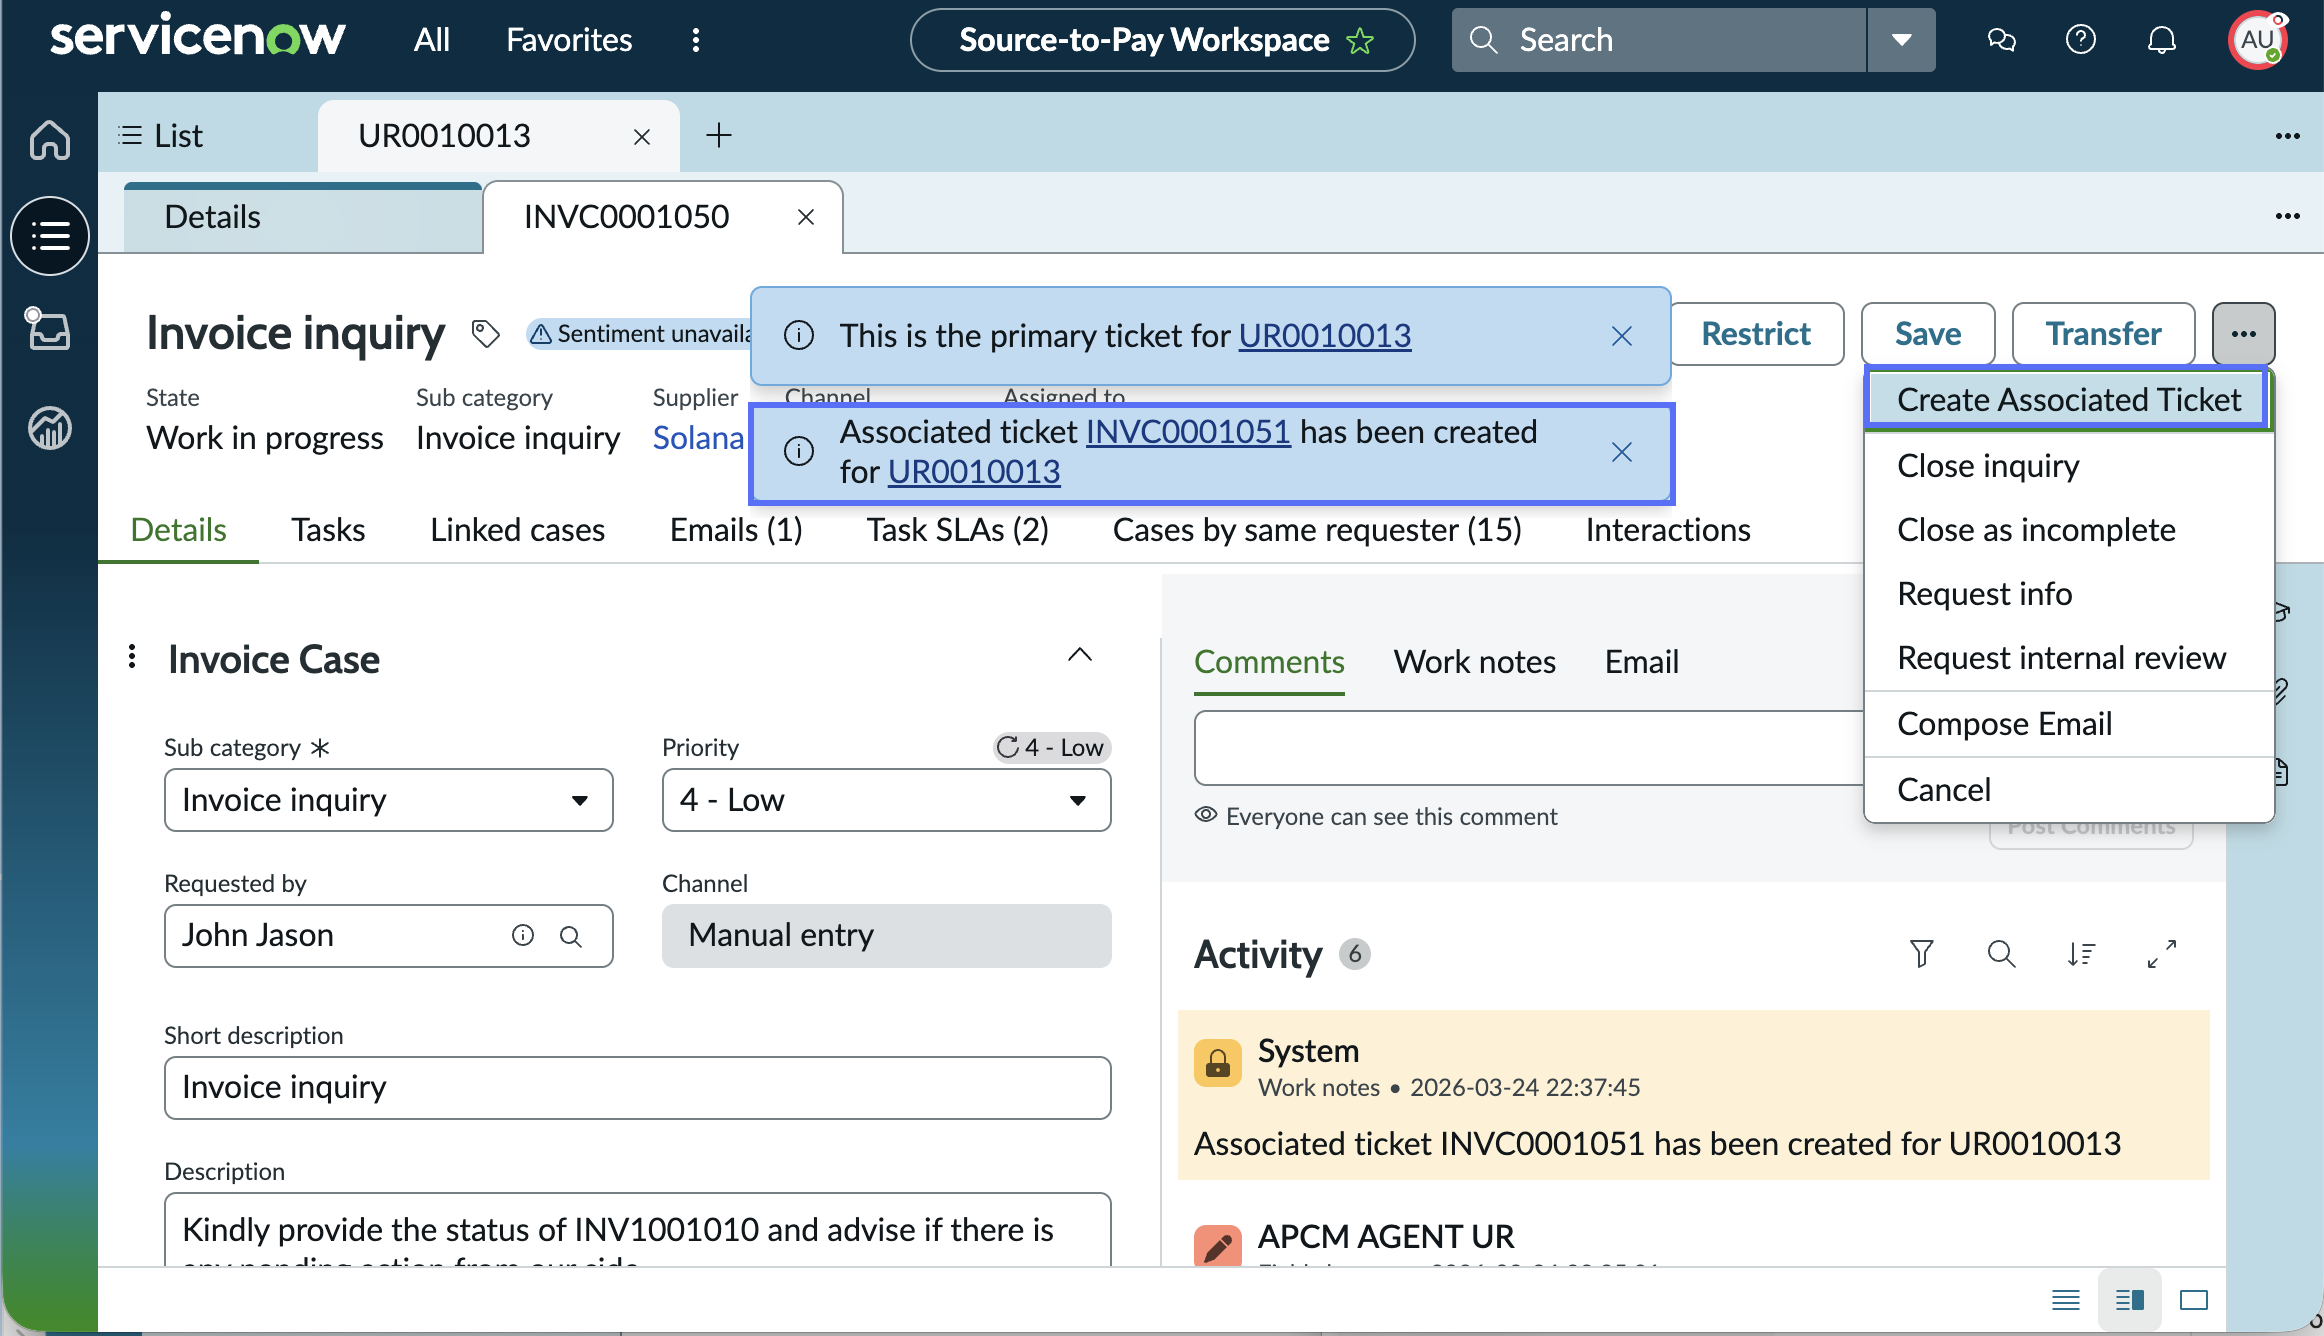2324x1336 pixels.
Task: Open the Home icon in sidebar
Action: pyautogui.click(x=50, y=139)
